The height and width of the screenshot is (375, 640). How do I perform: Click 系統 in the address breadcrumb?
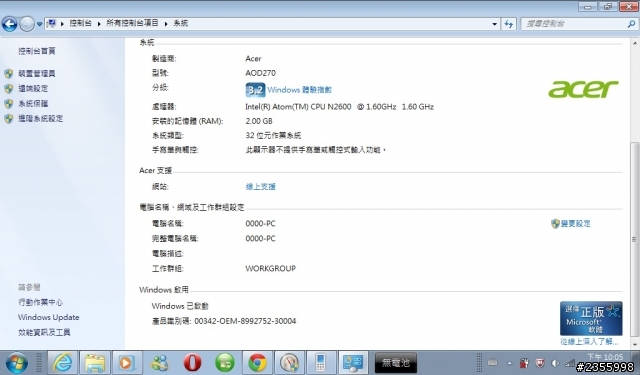pyautogui.click(x=180, y=23)
